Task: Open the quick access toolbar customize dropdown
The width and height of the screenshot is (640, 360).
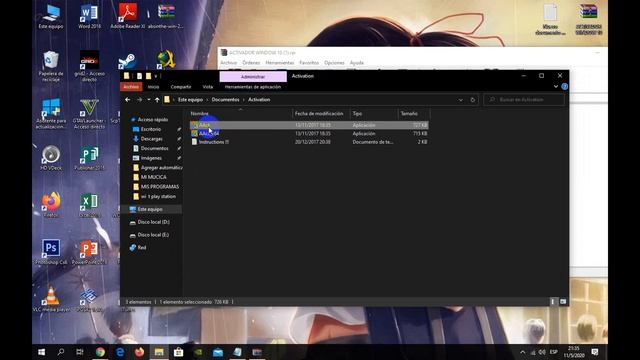Action: point(156,76)
